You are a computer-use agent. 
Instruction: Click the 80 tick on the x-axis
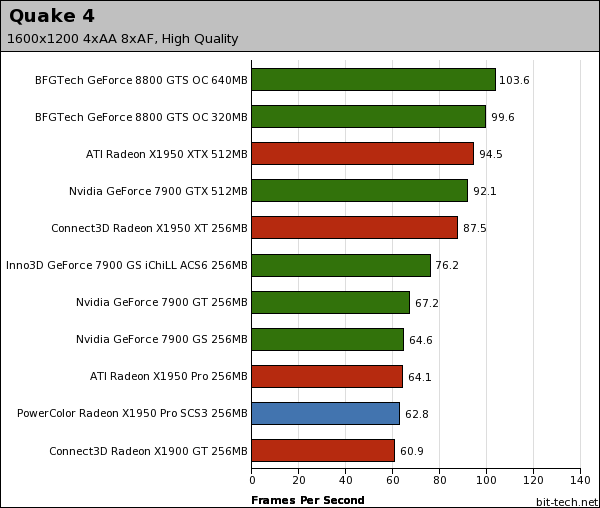(x=440, y=480)
